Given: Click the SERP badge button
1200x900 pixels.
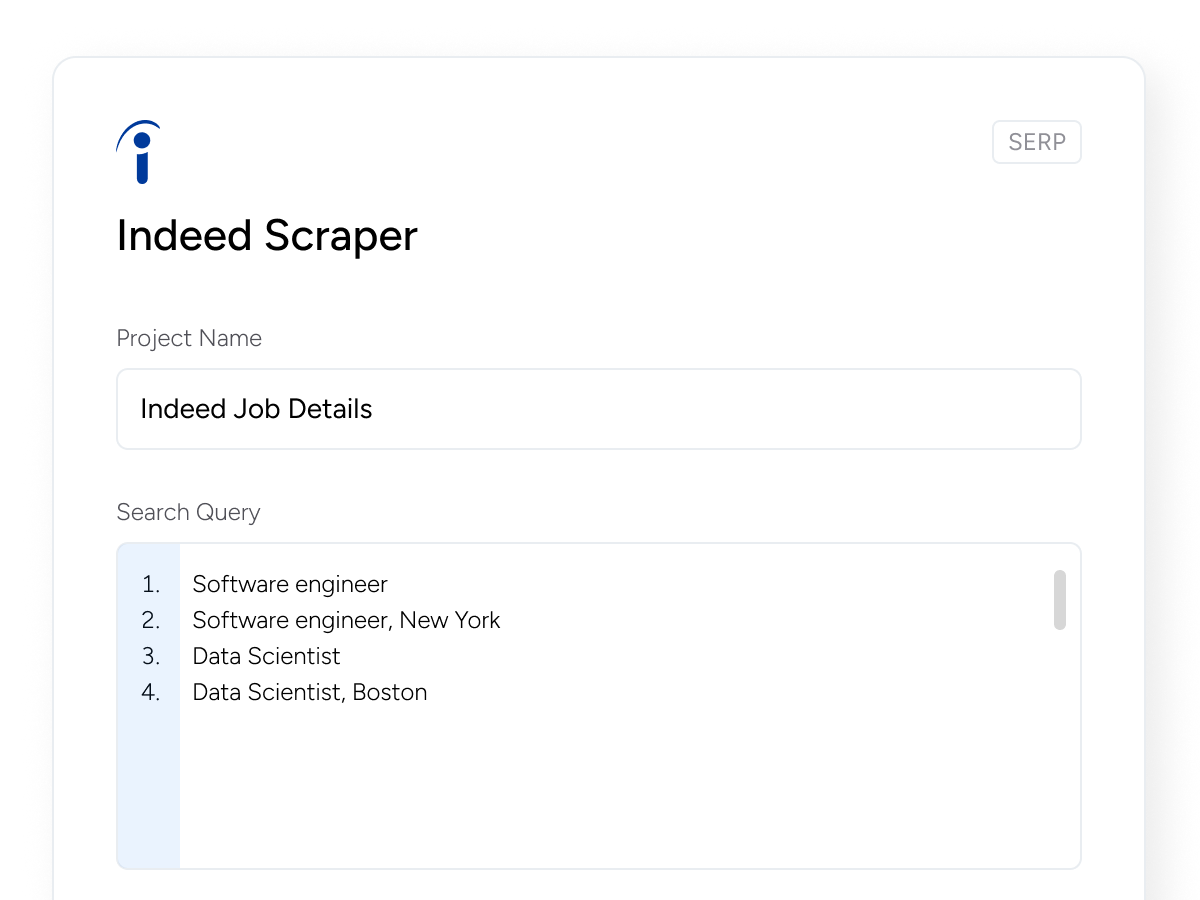Looking at the screenshot, I should [1036, 142].
